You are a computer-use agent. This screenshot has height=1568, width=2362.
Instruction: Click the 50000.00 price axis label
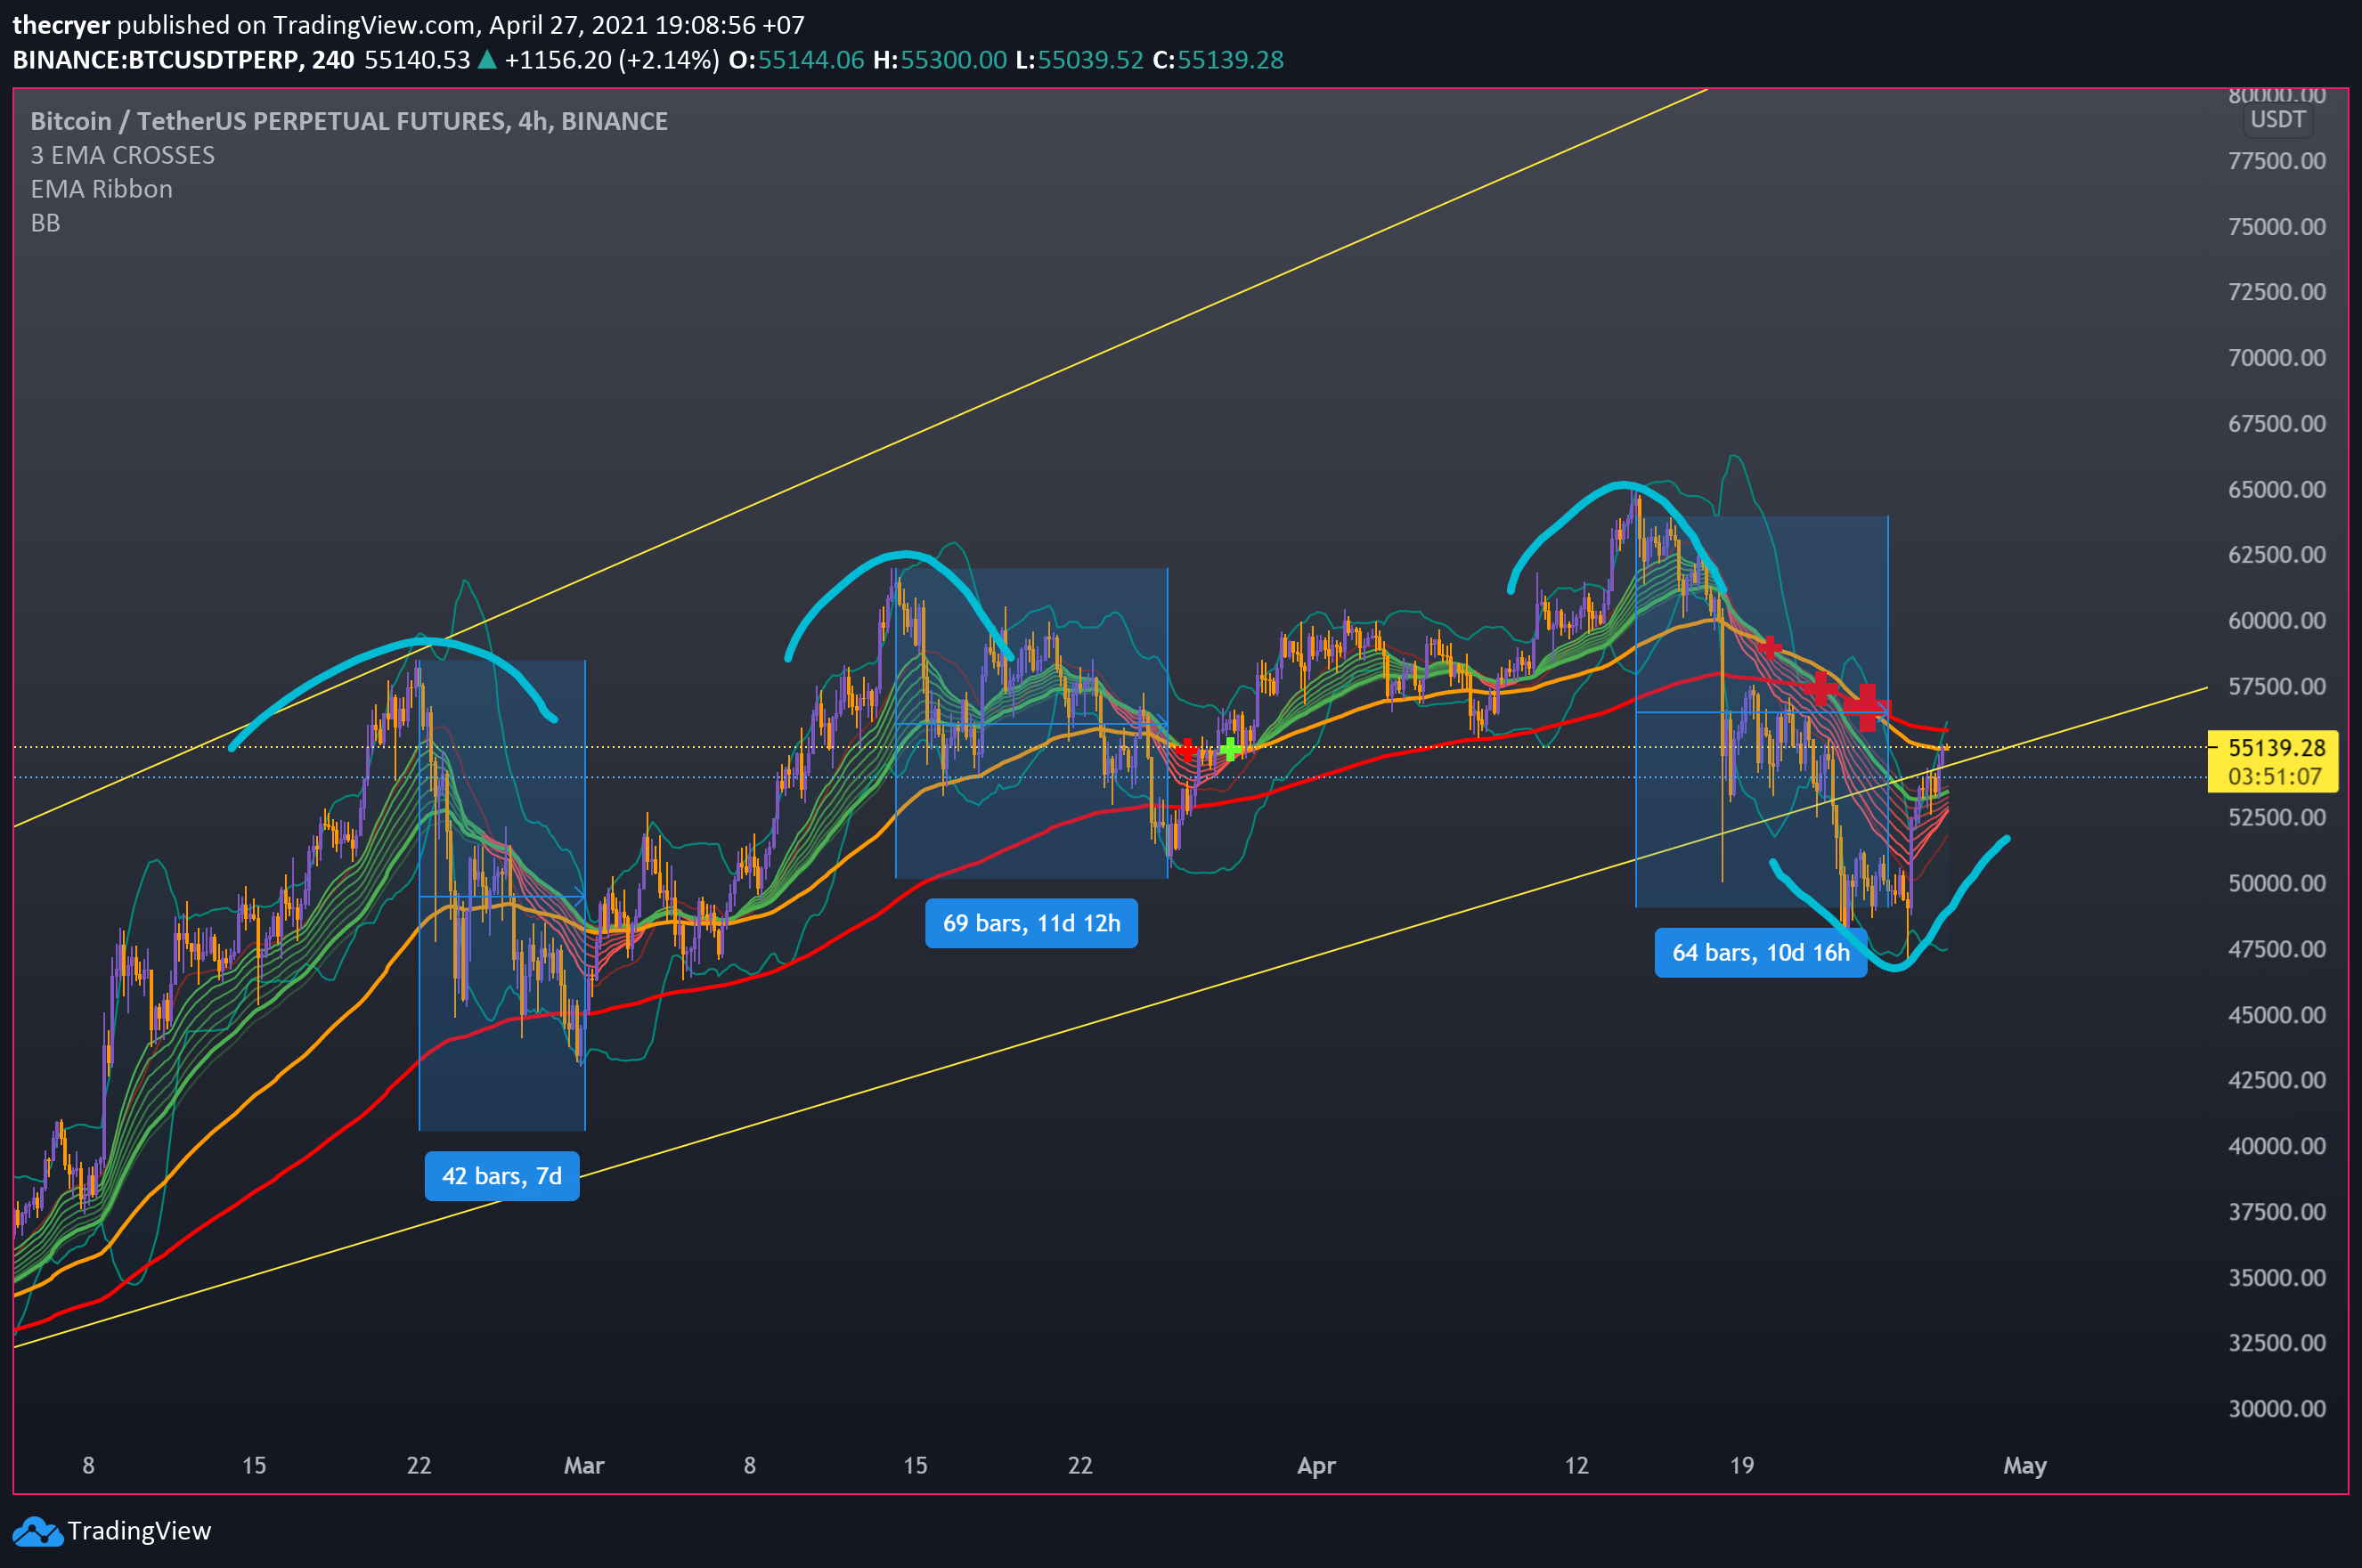(2277, 884)
